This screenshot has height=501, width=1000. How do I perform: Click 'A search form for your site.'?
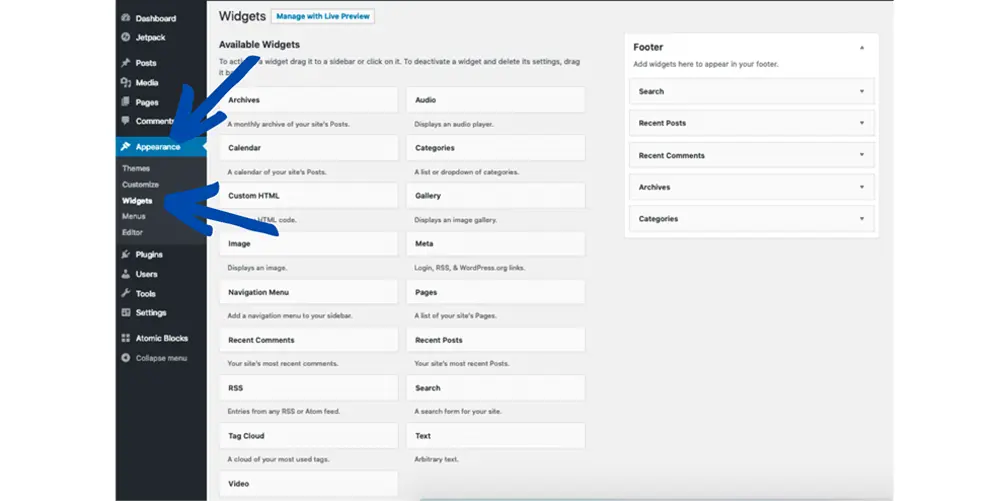(x=458, y=411)
